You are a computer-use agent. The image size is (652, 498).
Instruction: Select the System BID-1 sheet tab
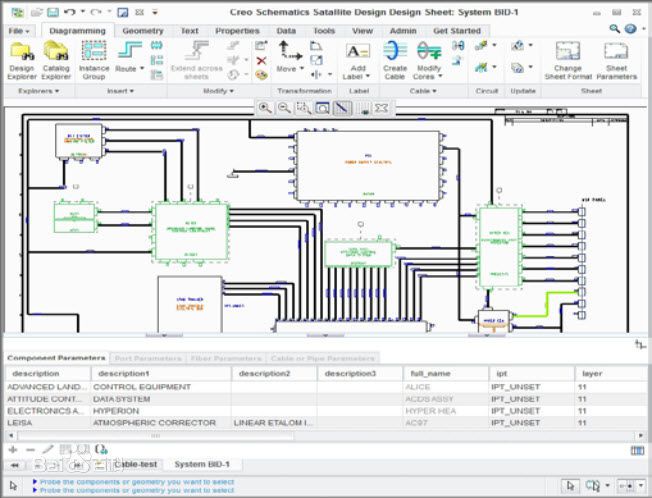point(202,464)
